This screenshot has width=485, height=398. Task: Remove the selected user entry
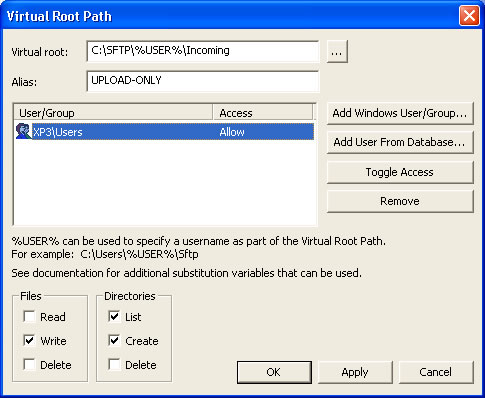click(400, 201)
